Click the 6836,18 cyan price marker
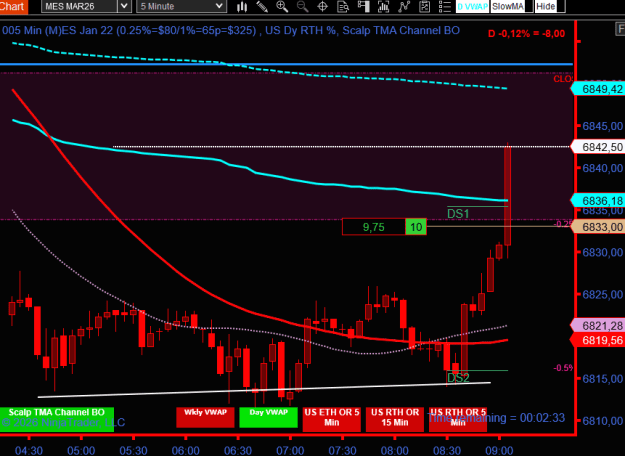625x456 pixels. pyautogui.click(x=599, y=200)
